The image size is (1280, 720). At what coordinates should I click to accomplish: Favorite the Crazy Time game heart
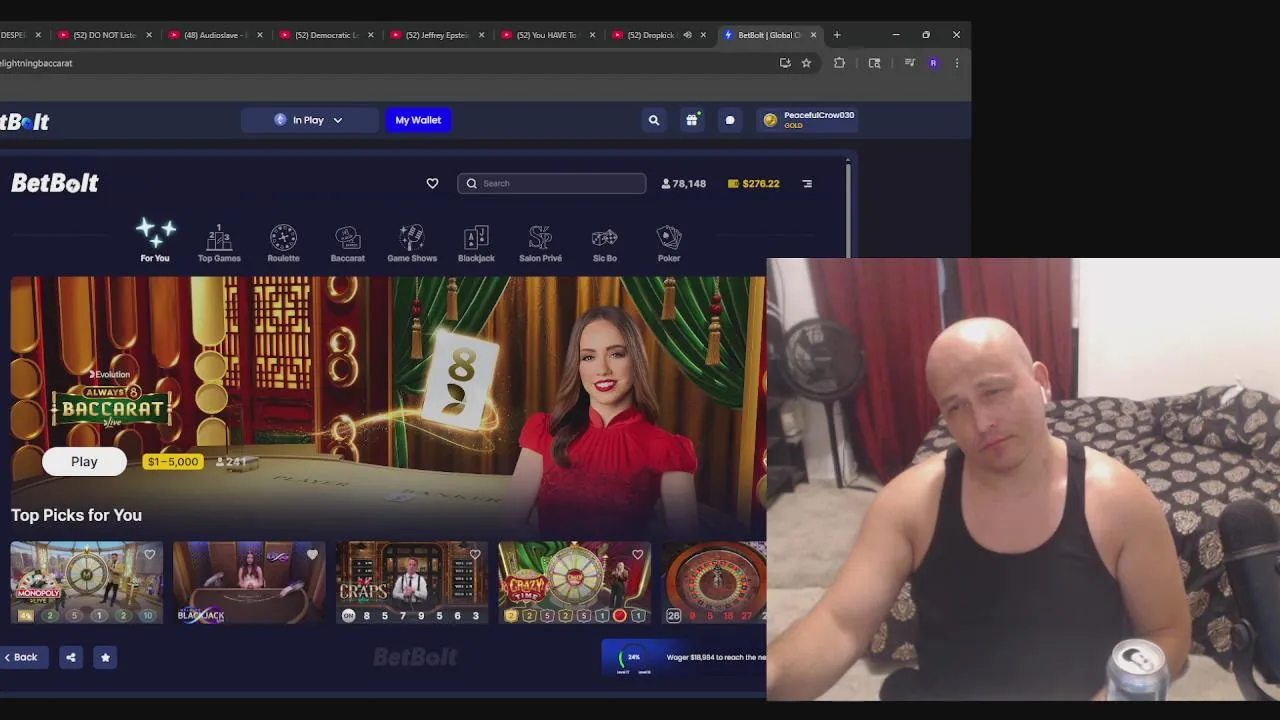pyautogui.click(x=638, y=554)
